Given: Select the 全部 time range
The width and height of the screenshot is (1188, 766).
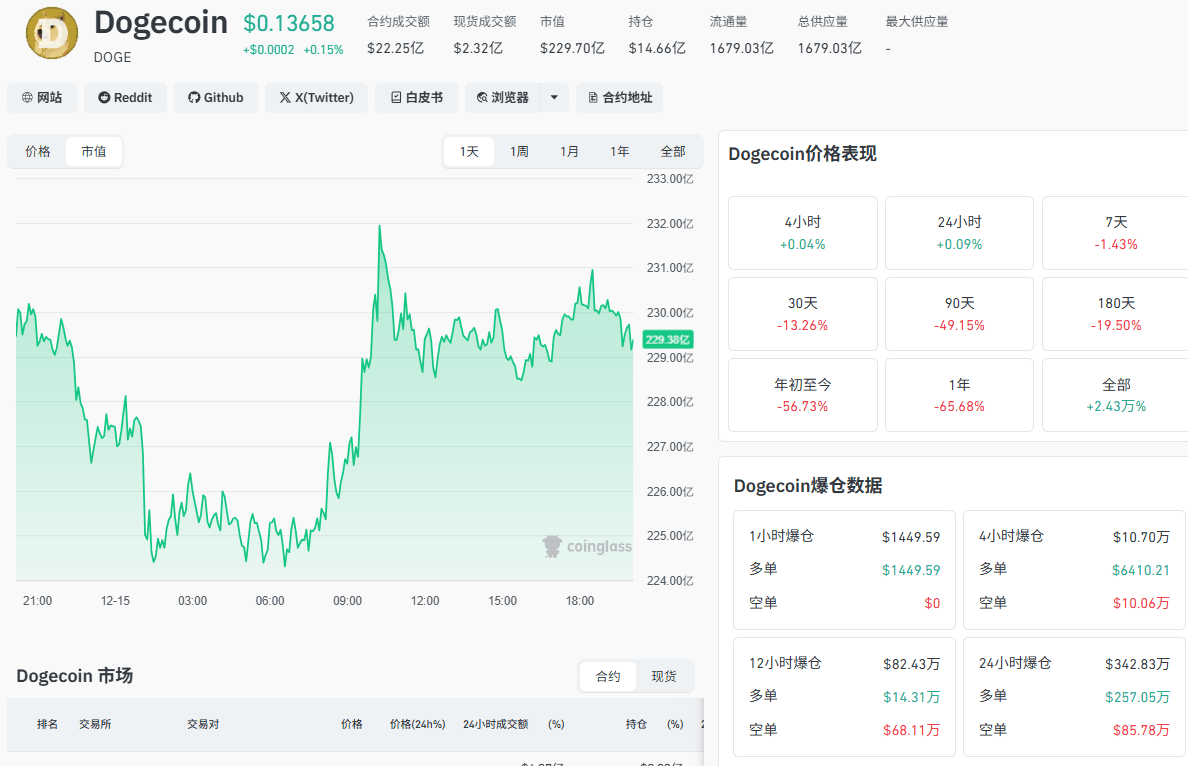Looking at the screenshot, I should pos(673,152).
